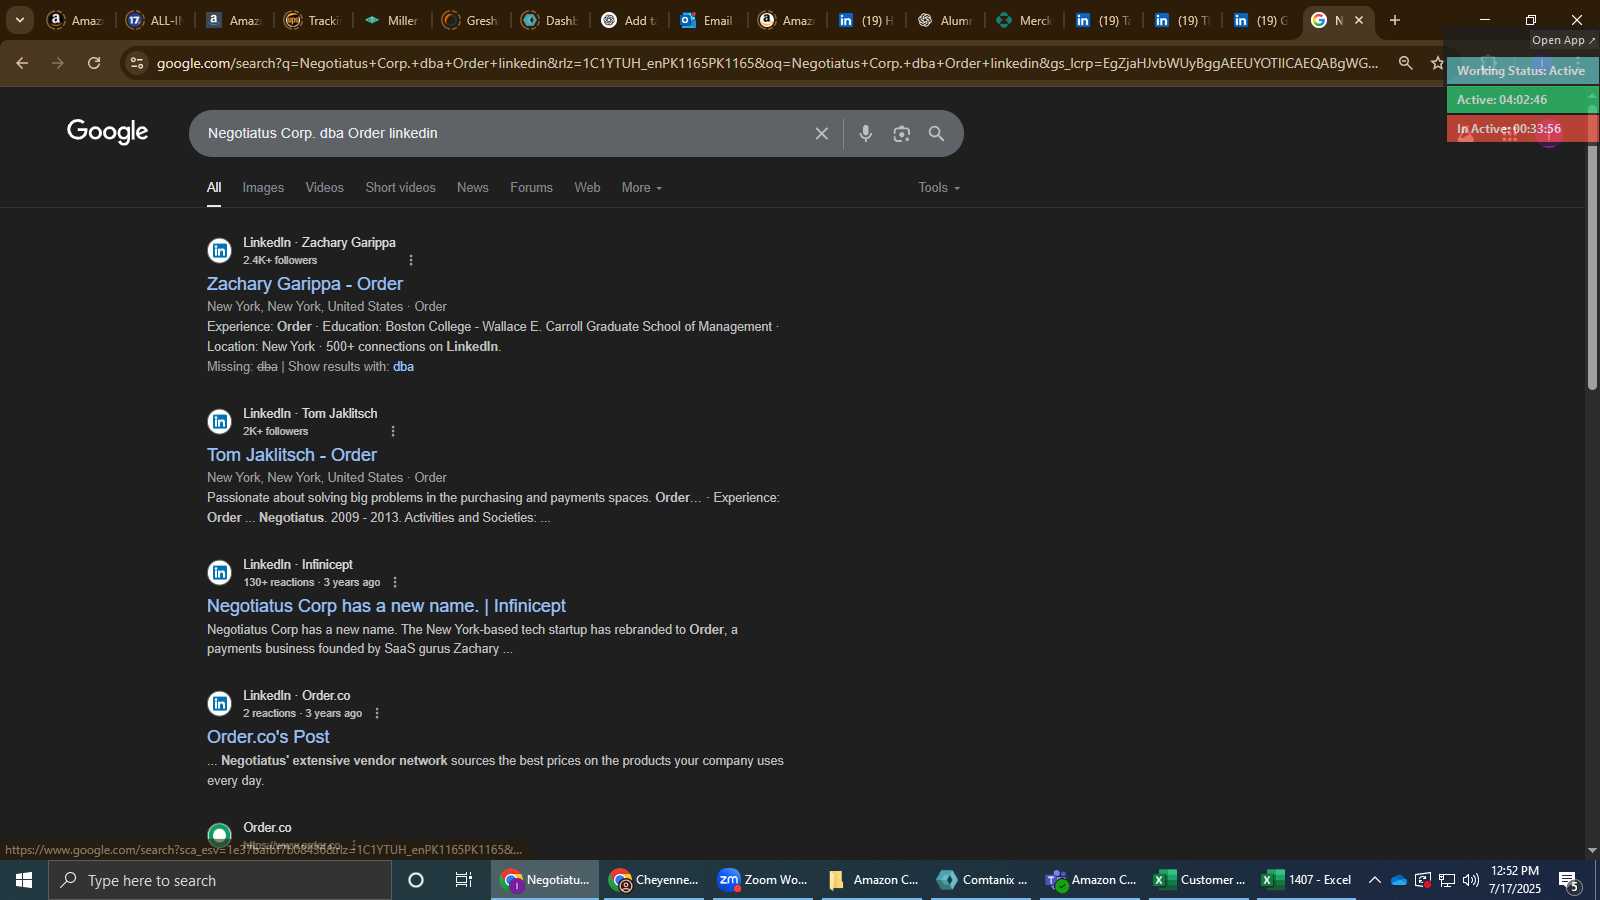Open the Email Outlook browser tab
This screenshot has height=900, width=1600.
pyautogui.click(x=707, y=20)
